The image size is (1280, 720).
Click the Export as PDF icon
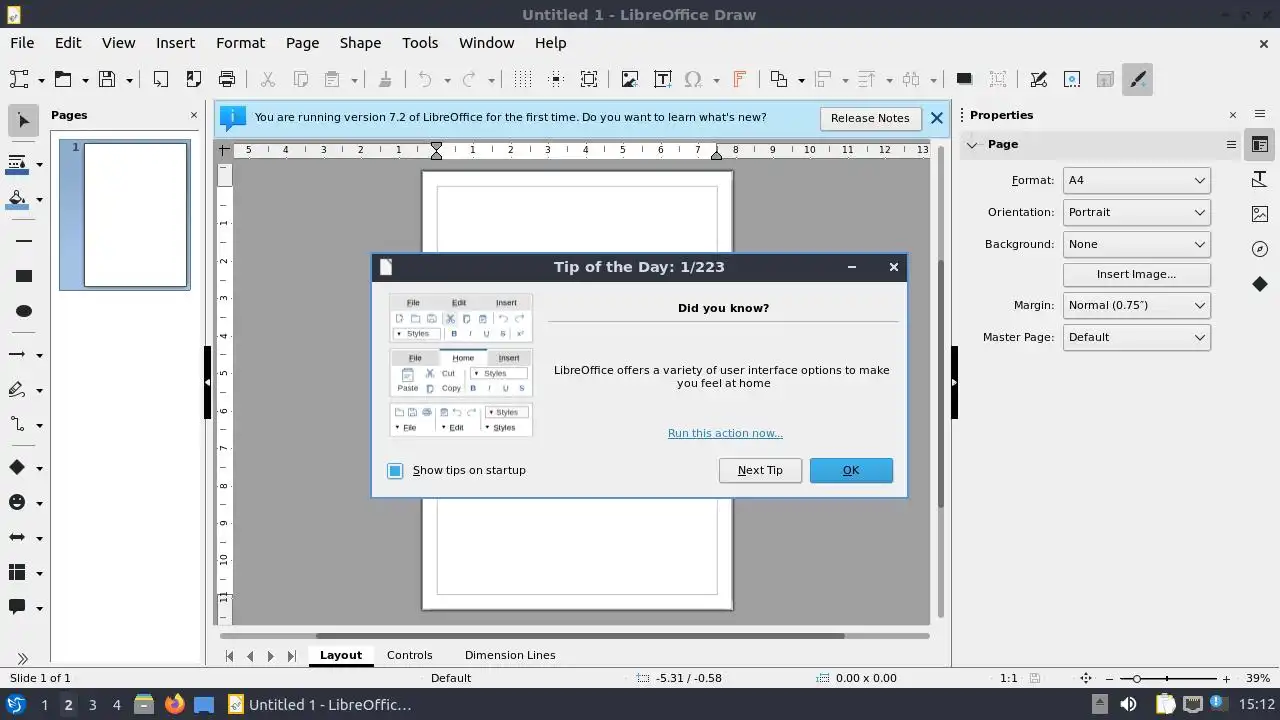[x=193, y=80]
